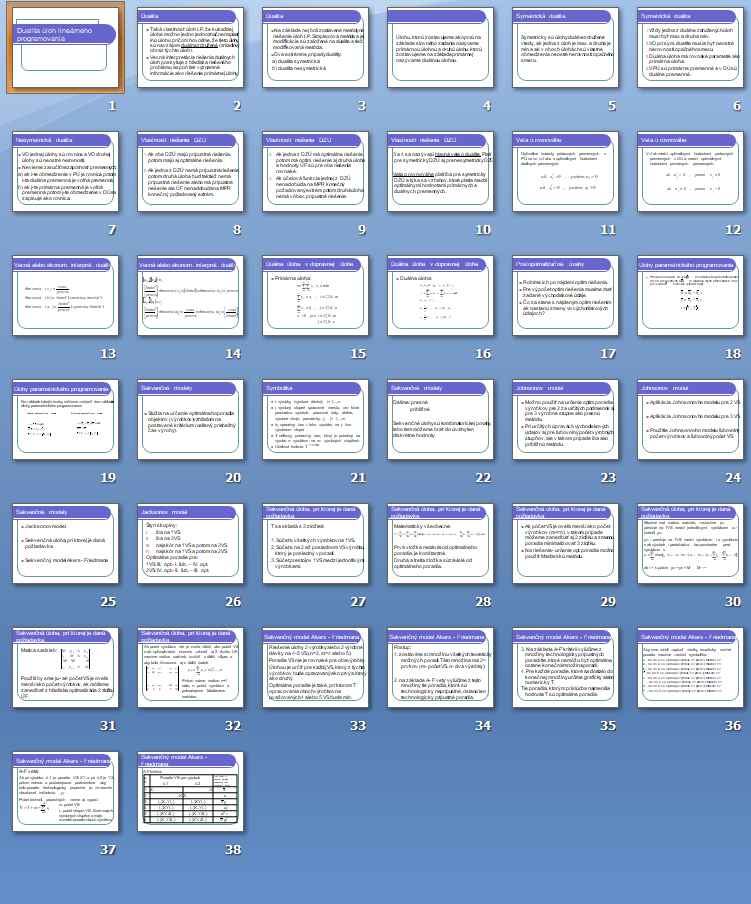The width and height of the screenshot is (751, 904).
Task: Select slide 11 'Veta o rovnováhe'
Action: point(564,171)
